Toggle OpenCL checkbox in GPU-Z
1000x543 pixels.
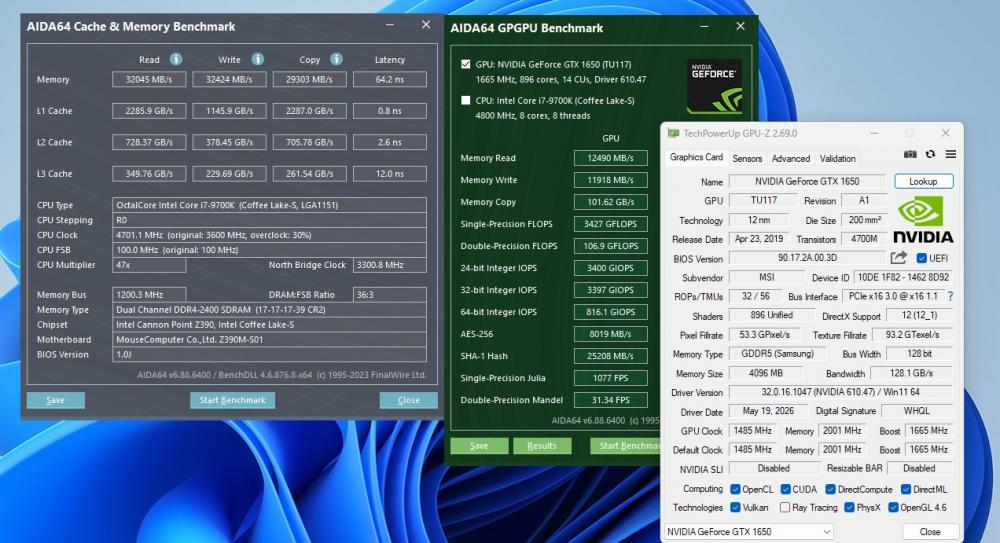(735, 489)
